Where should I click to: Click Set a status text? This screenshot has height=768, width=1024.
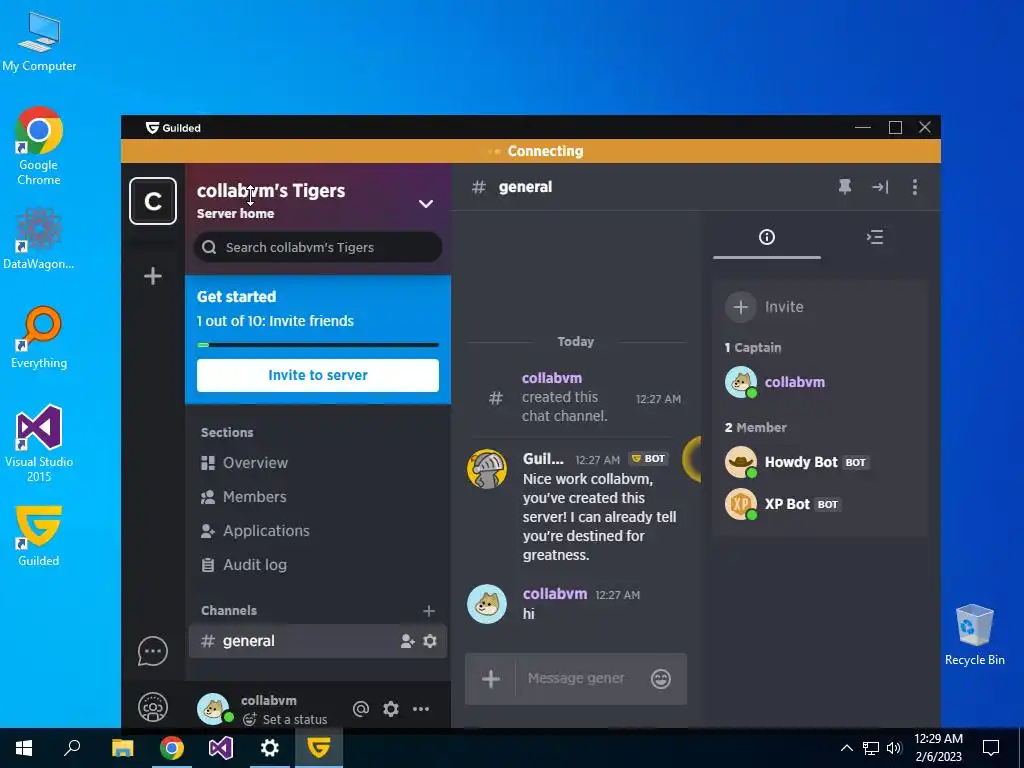[x=295, y=720]
